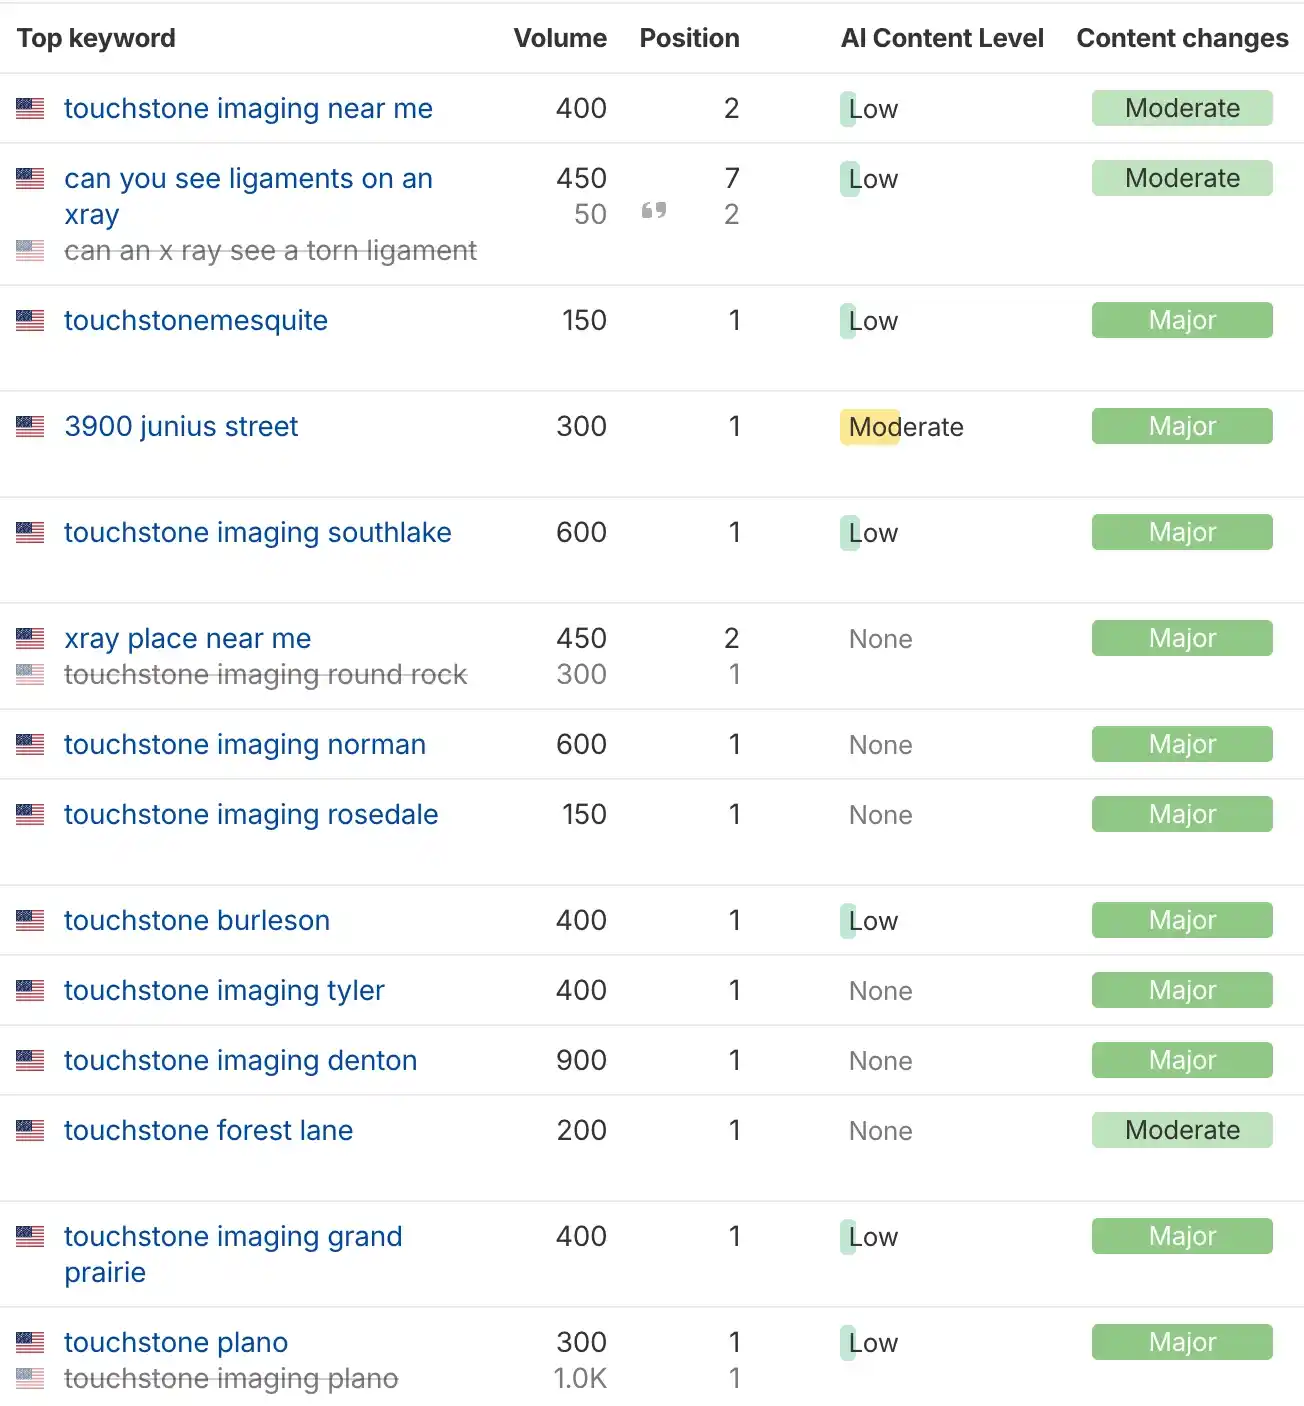Viewport: 1304px width, 1406px height.
Task: Open touchstone imaging southlake keyword link
Action: pos(257,532)
